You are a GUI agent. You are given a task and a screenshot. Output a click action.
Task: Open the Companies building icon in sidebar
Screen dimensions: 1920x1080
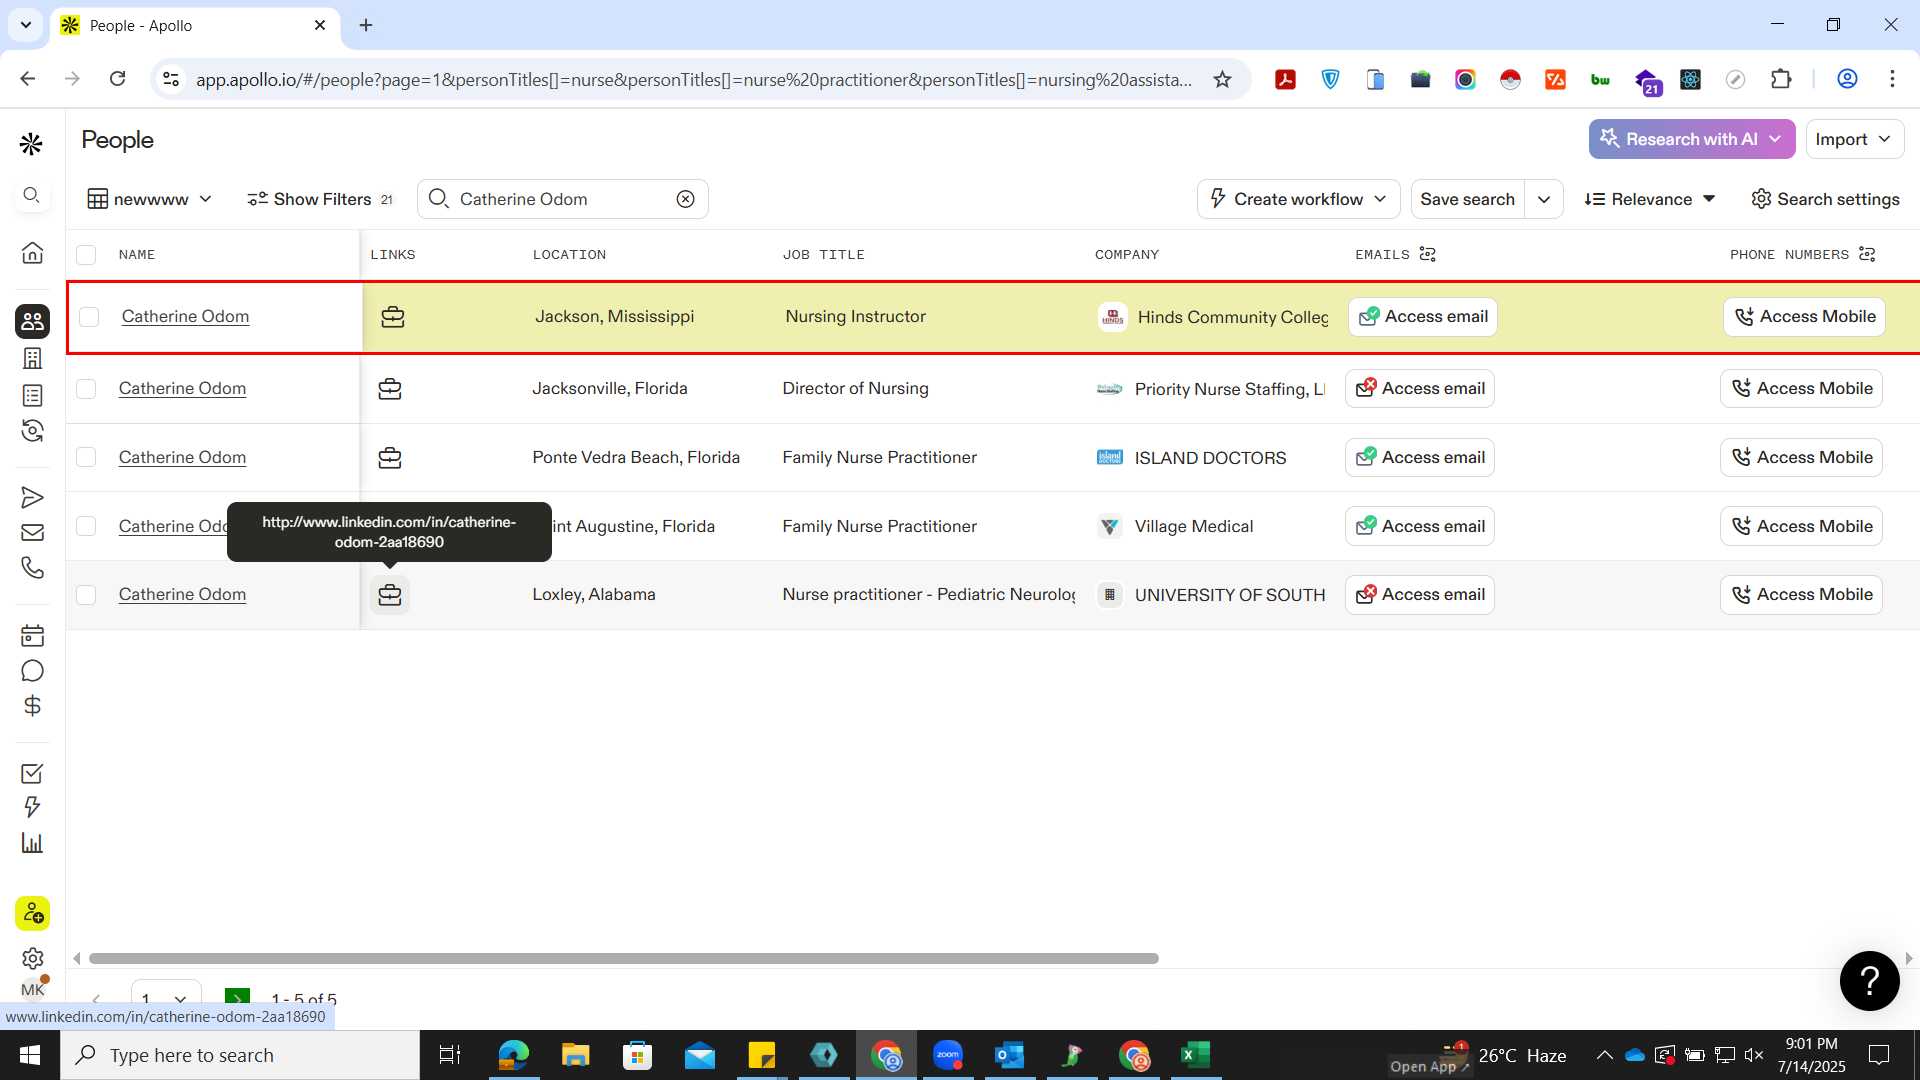32,358
